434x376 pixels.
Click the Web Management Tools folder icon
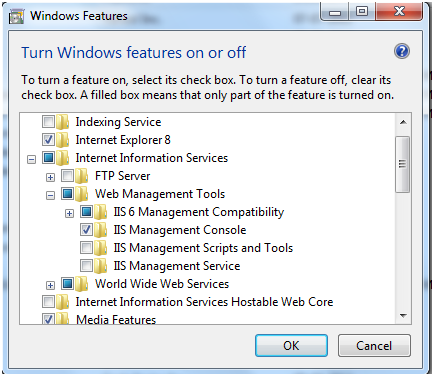[81, 194]
